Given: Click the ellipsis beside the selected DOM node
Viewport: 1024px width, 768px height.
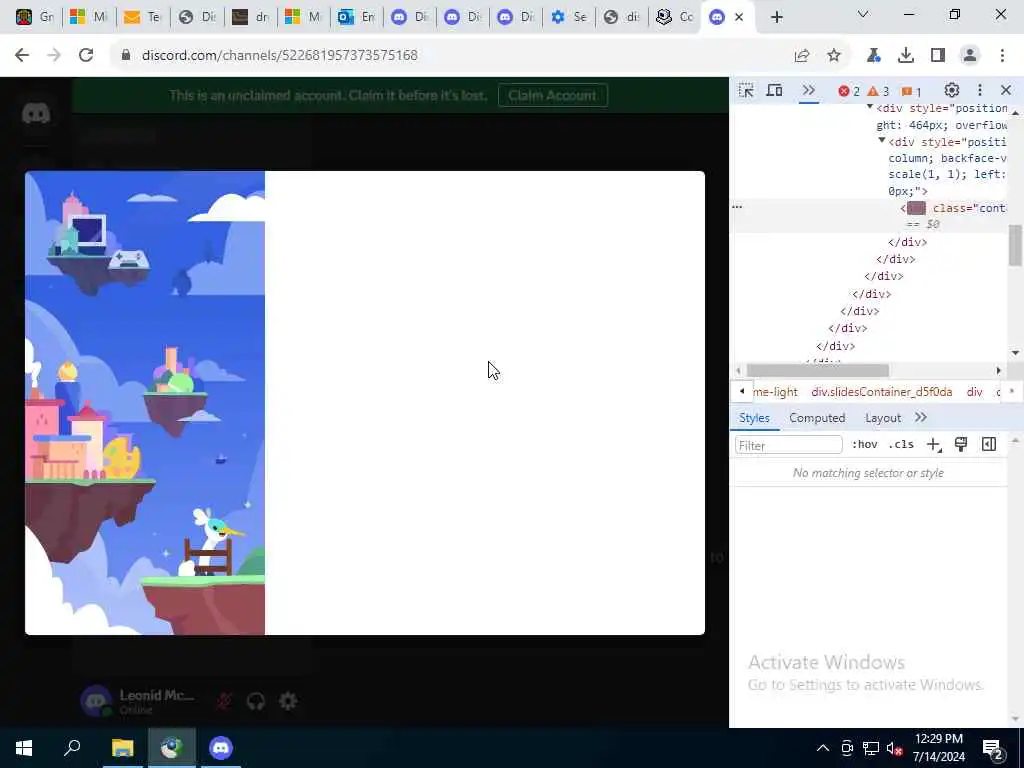Looking at the screenshot, I should click(737, 206).
